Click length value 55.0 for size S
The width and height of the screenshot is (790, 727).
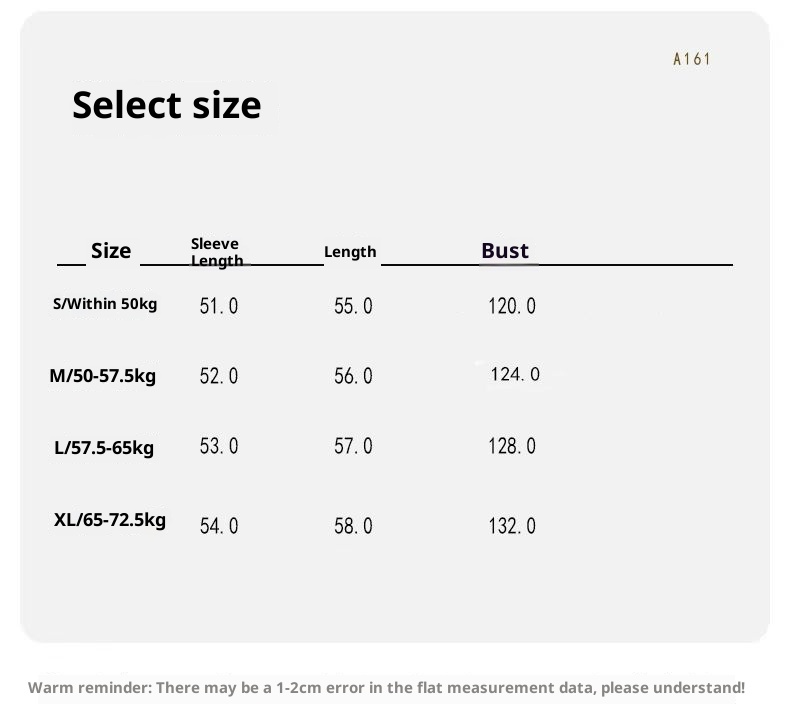pyautogui.click(x=353, y=306)
